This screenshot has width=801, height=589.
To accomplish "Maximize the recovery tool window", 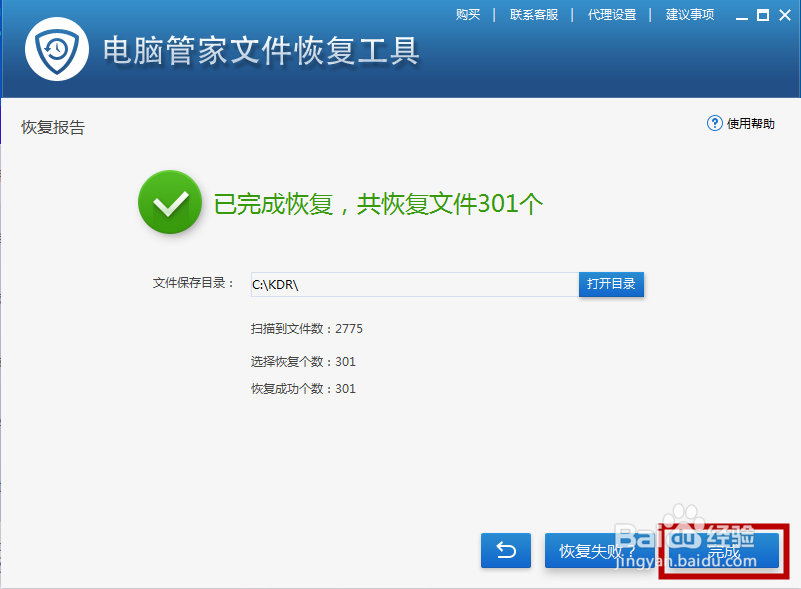I will 762,15.
